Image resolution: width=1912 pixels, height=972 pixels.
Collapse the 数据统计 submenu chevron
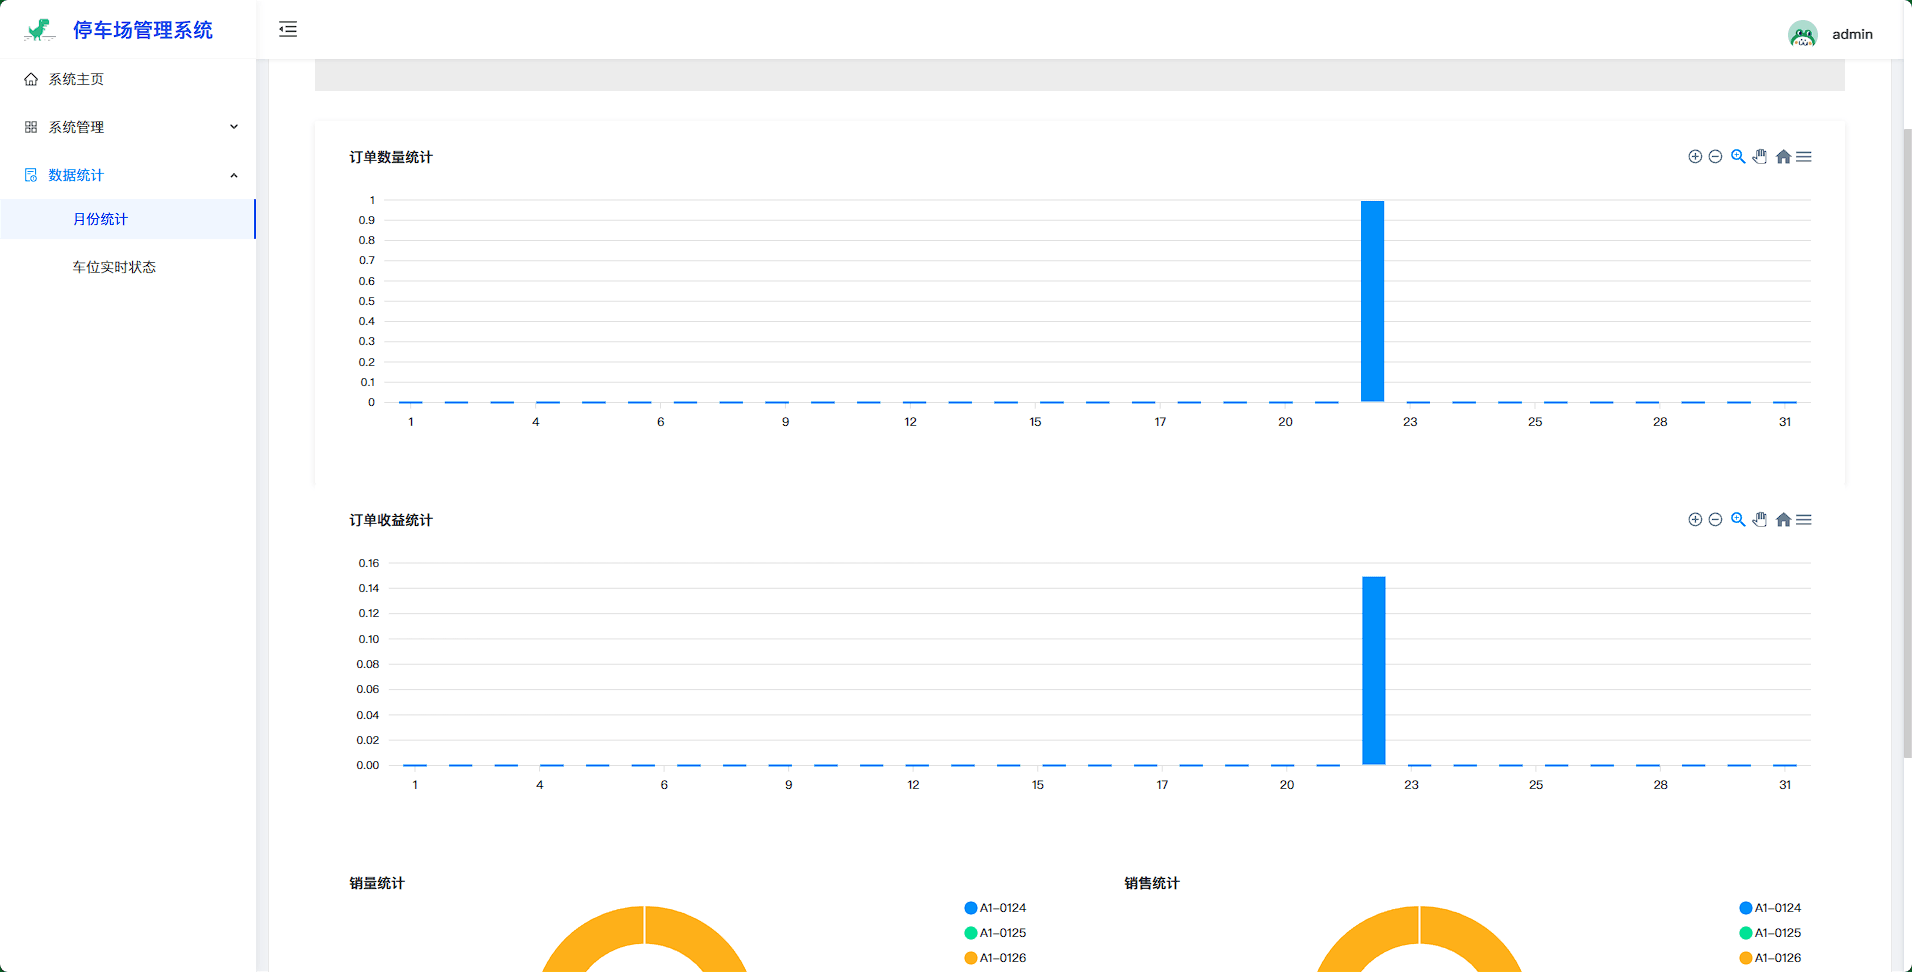pos(234,175)
